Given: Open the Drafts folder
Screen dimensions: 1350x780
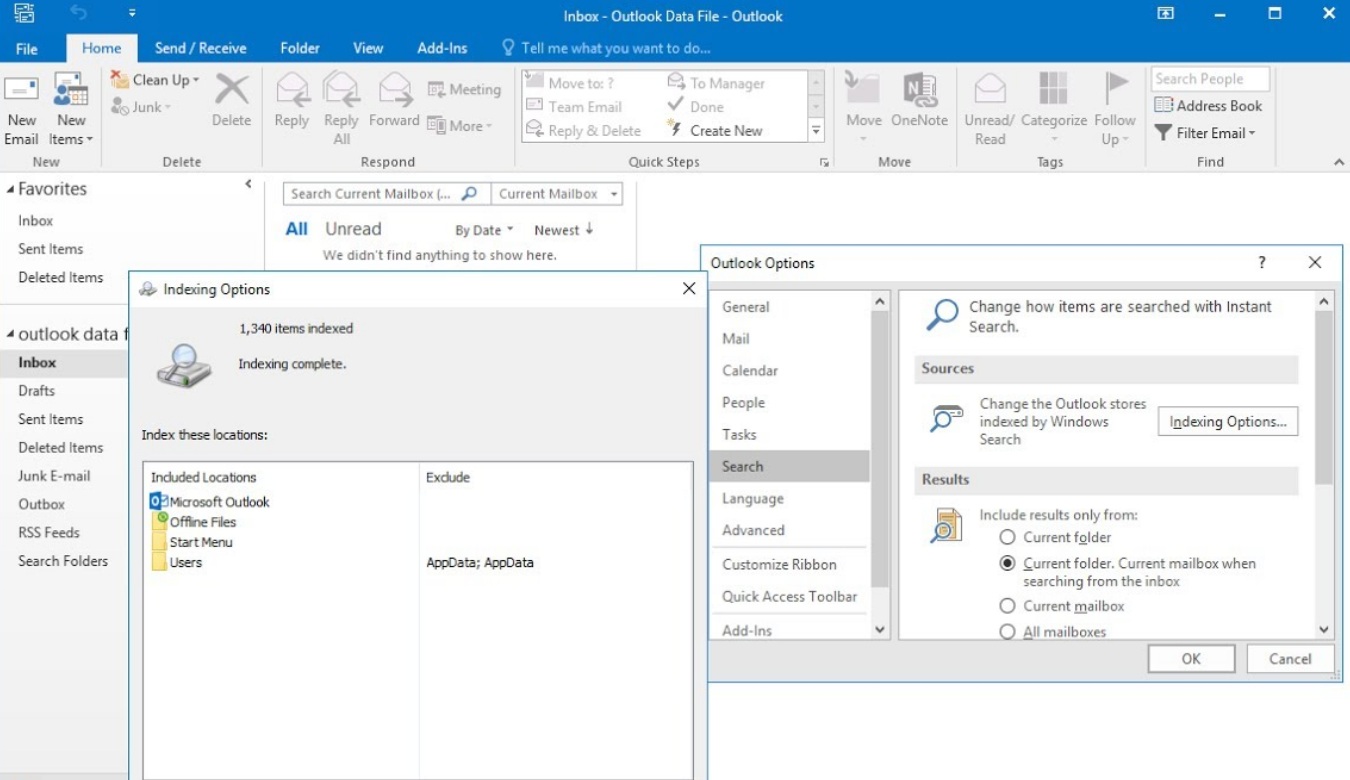Looking at the screenshot, I should [37, 391].
